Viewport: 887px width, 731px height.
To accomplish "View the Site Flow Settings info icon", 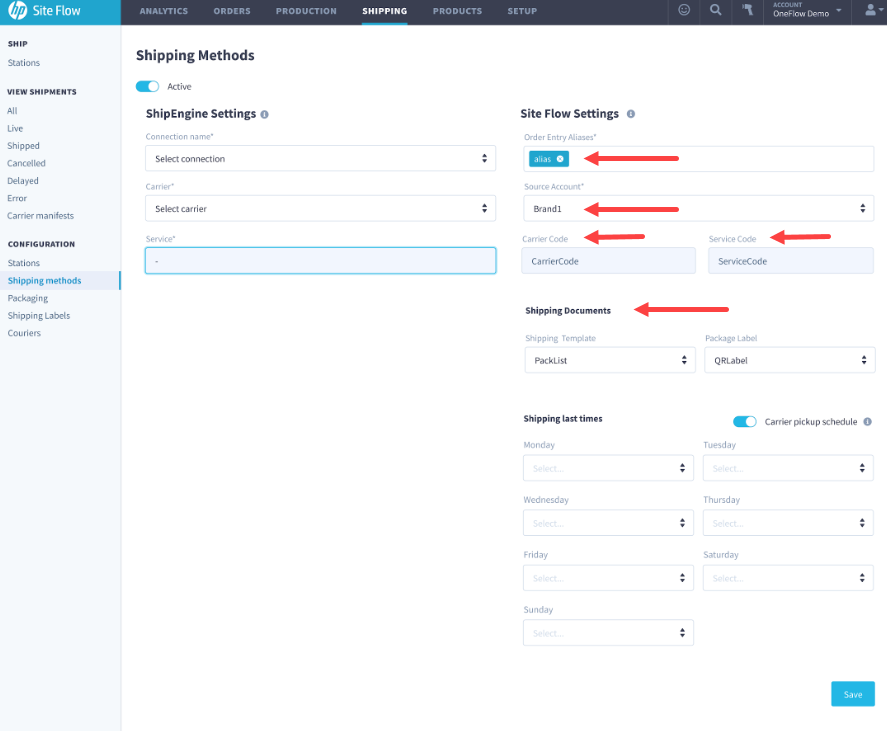I will [631, 114].
